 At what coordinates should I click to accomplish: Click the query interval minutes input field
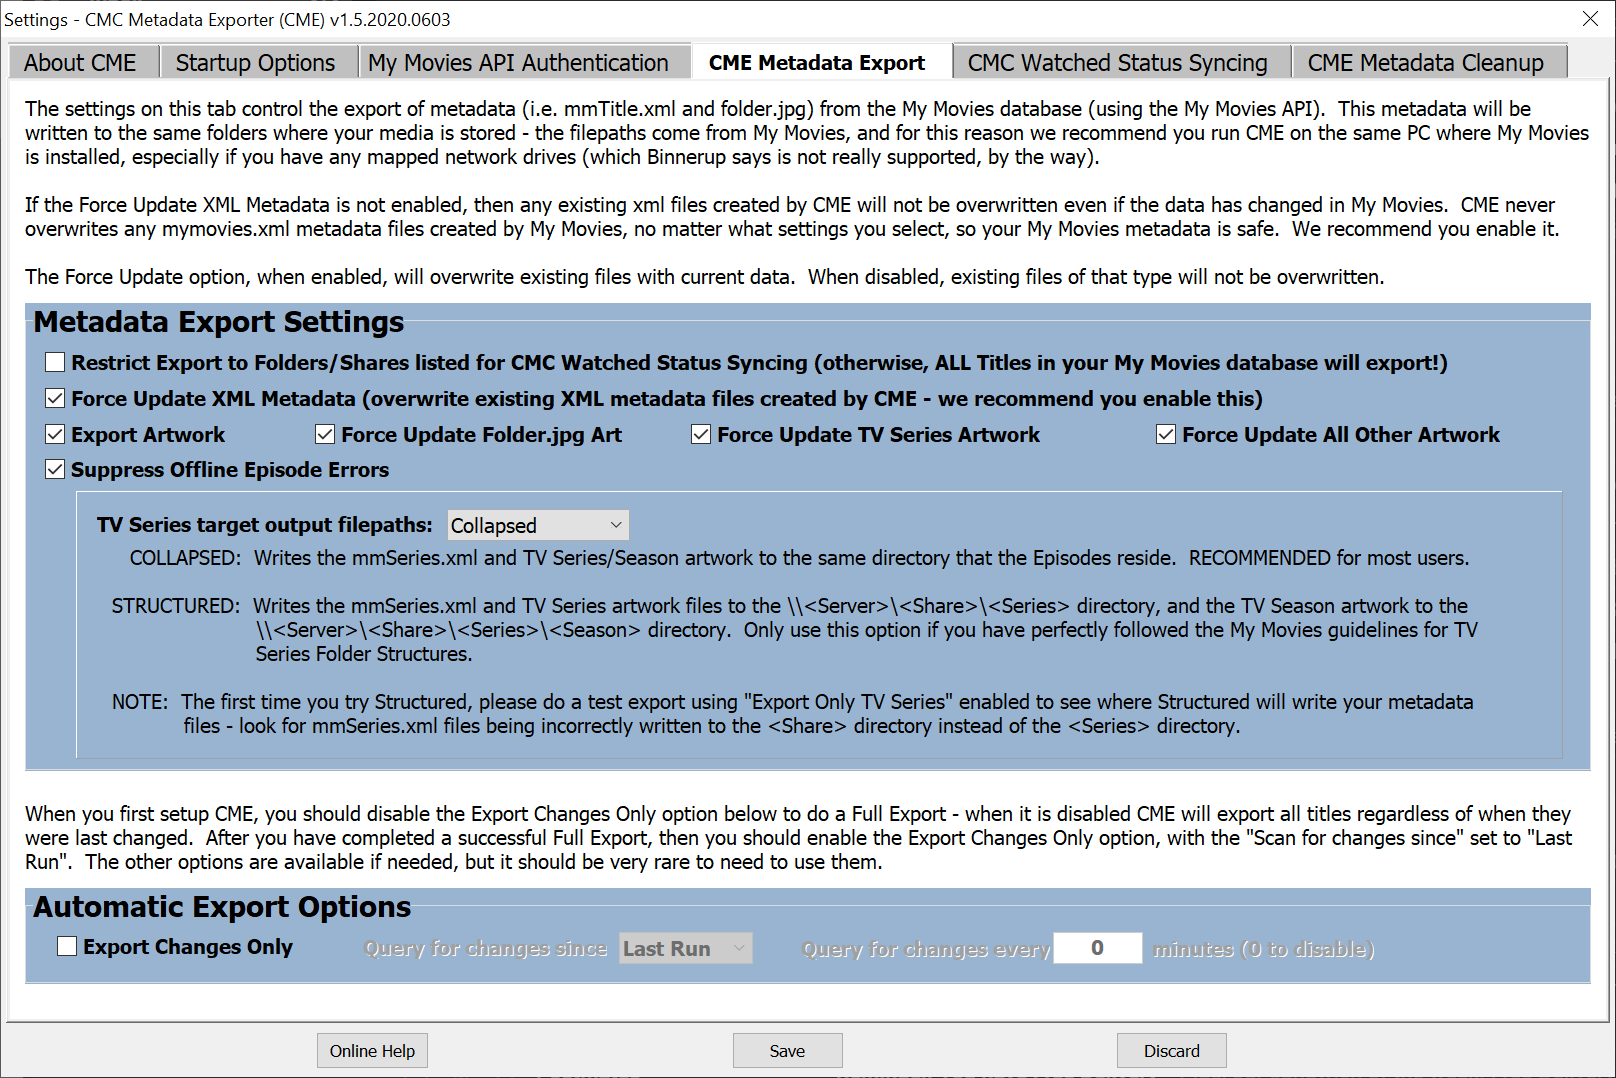click(1098, 948)
